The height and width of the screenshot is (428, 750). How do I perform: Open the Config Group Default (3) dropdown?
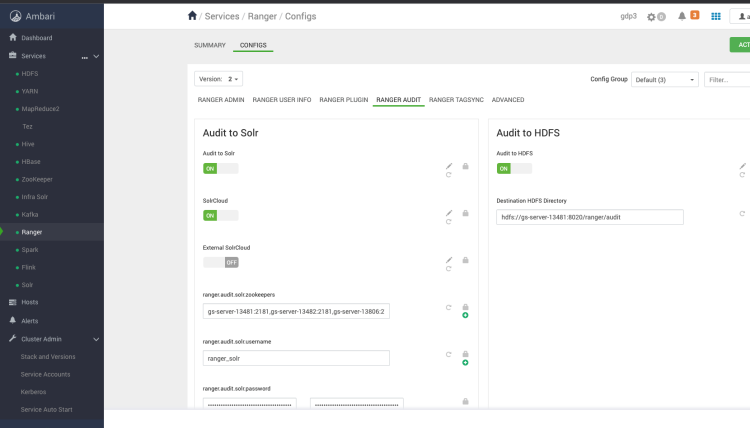pos(665,79)
